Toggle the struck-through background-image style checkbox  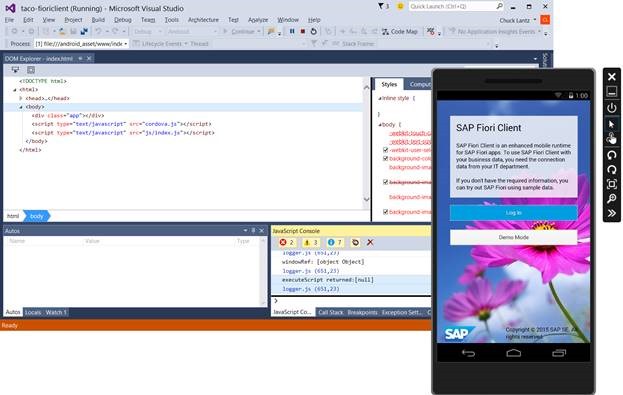385,182
